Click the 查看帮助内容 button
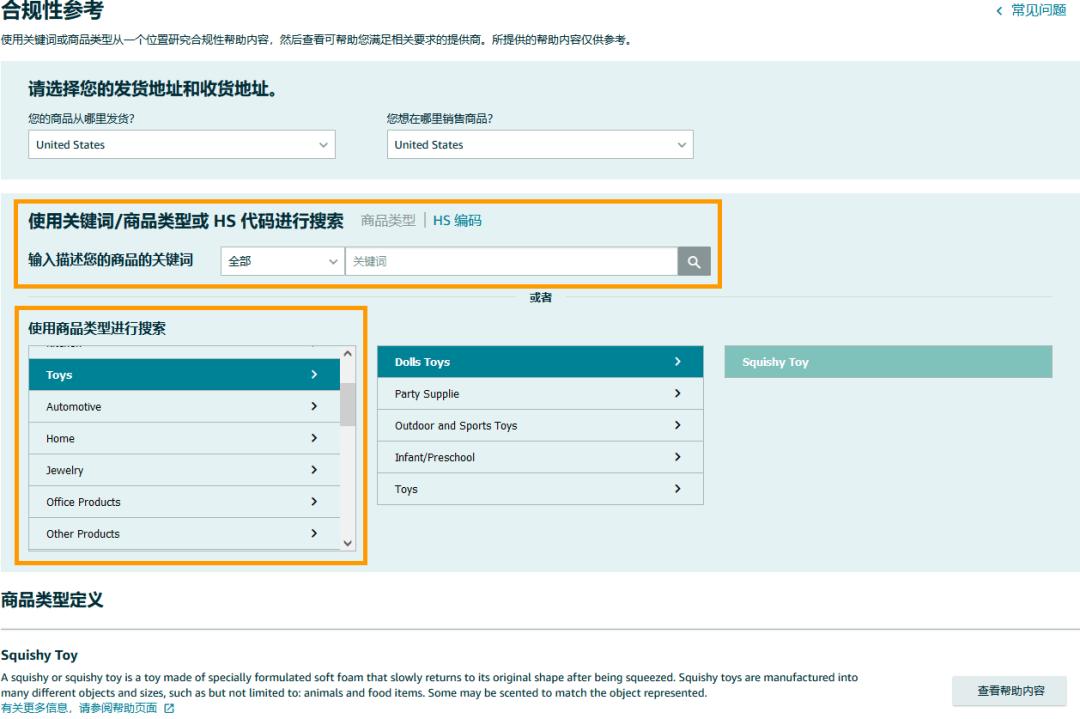Viewport: 1080px width, 719px height. click(1008, 691)
